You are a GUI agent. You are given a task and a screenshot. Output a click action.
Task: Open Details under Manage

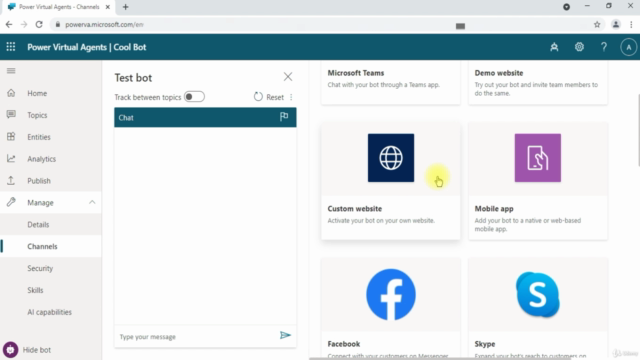(x=38, y=224)
